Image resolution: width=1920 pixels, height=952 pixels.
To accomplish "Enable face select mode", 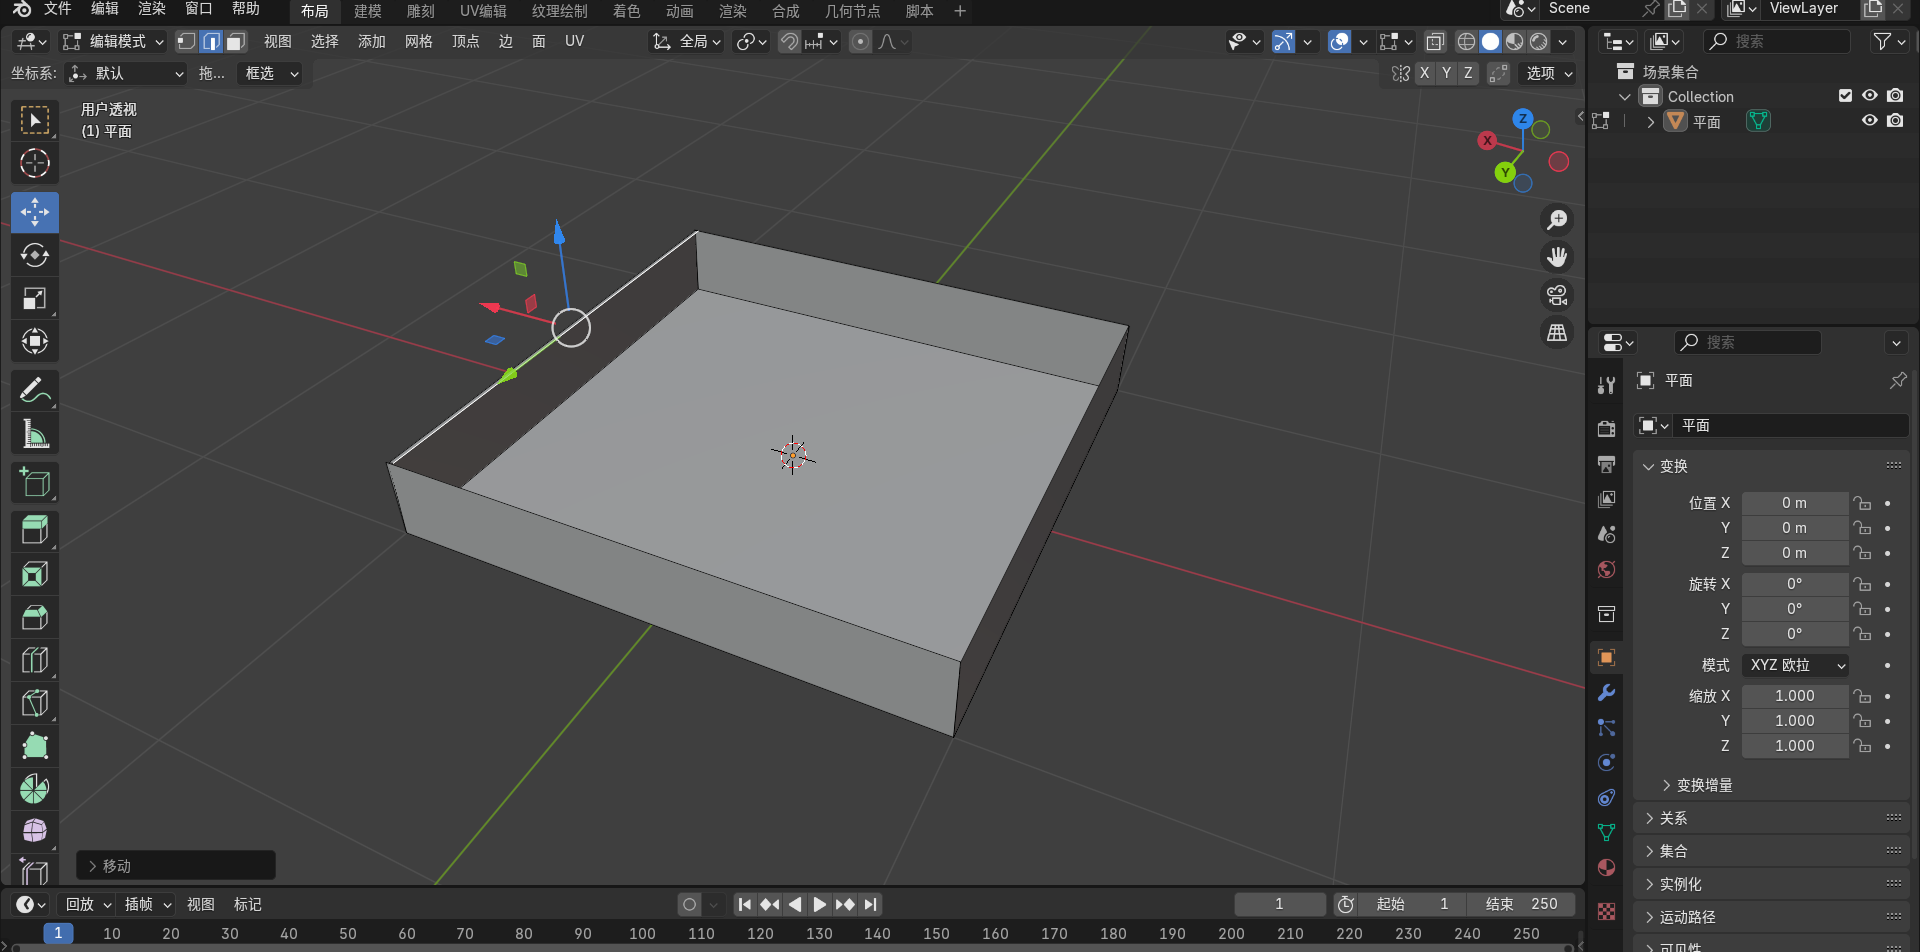I will coord(235,41).
